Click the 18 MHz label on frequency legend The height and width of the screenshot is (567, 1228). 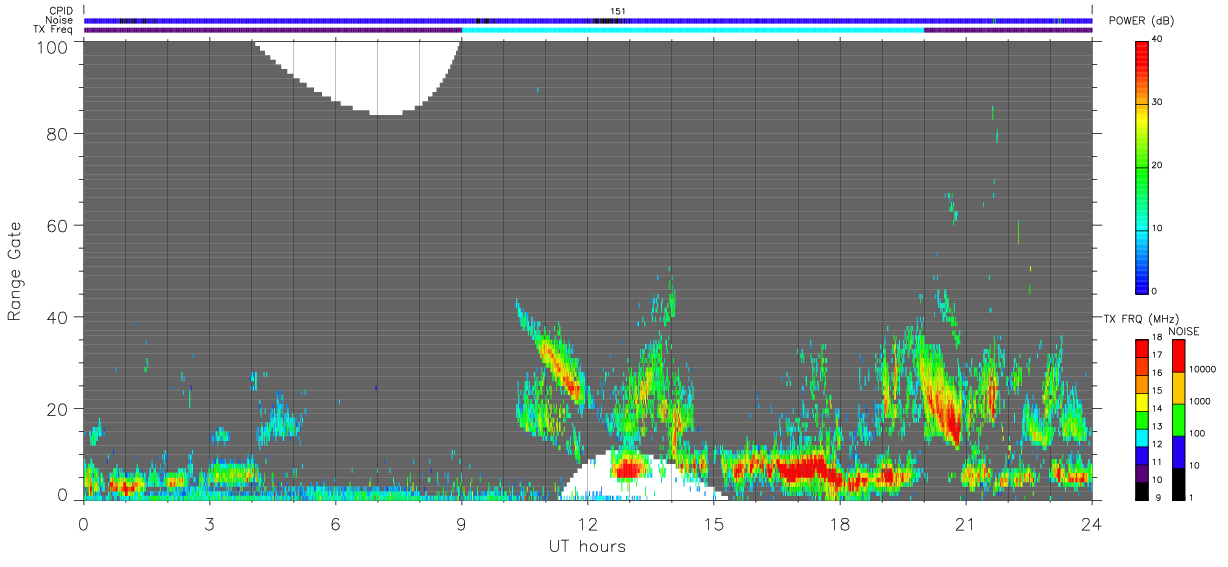(1157, 338)
